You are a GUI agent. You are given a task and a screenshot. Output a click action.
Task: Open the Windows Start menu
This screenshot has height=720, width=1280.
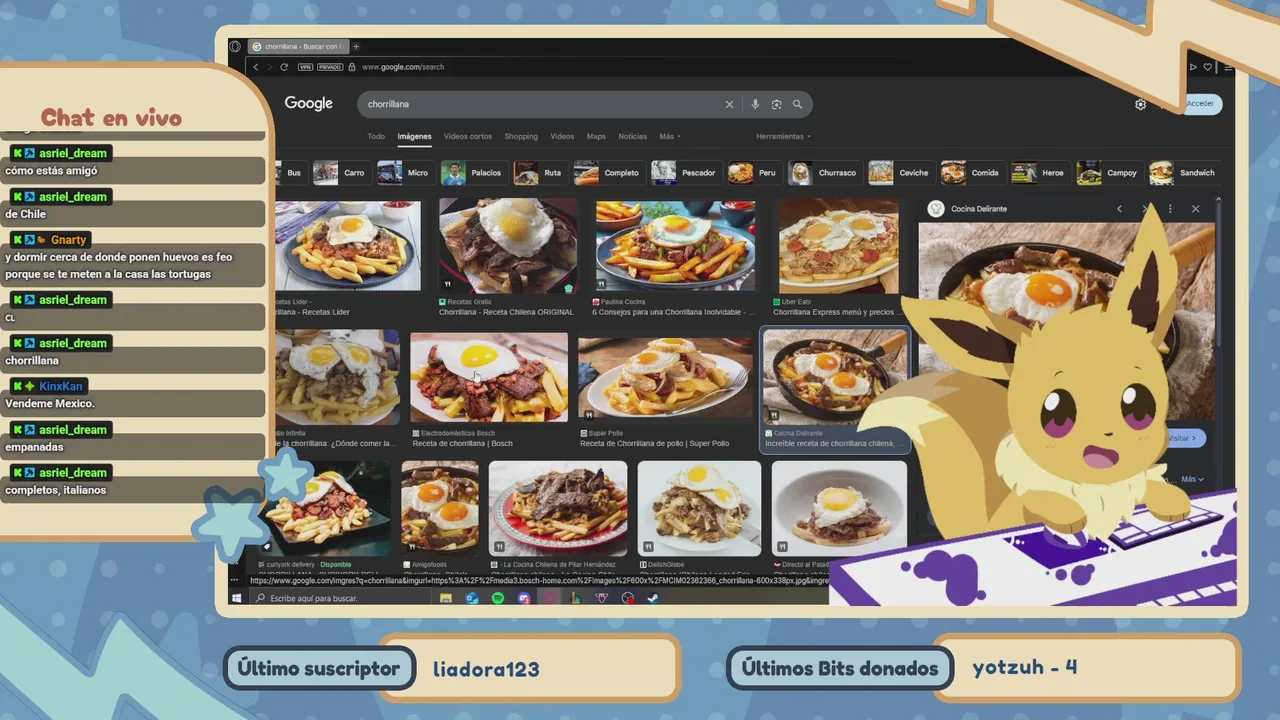click(x=237, y=598)
